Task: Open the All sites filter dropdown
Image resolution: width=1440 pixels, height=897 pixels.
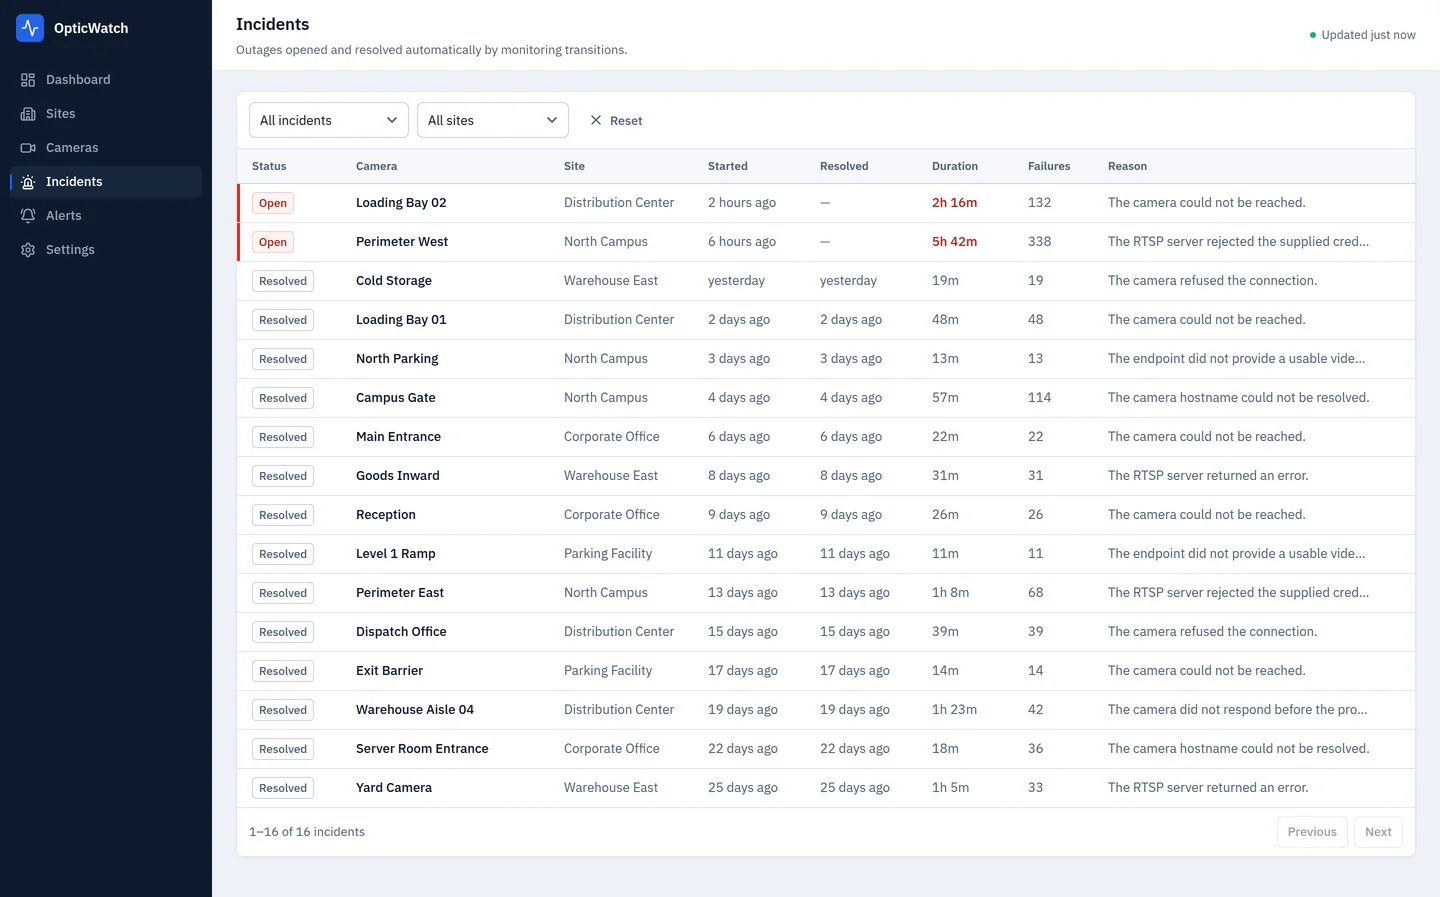Action: 493,120
